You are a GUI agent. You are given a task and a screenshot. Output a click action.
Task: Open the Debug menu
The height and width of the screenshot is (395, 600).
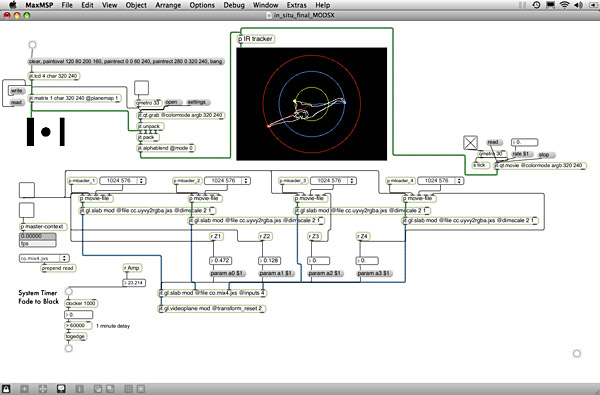(234, 5)
